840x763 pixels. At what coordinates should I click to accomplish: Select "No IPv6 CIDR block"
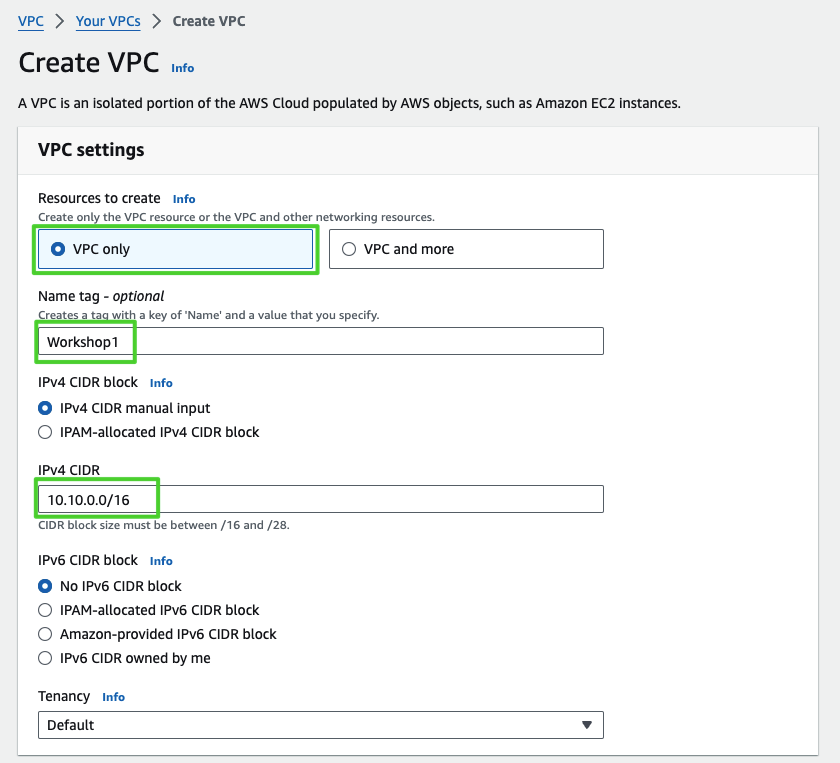(44, 586)
